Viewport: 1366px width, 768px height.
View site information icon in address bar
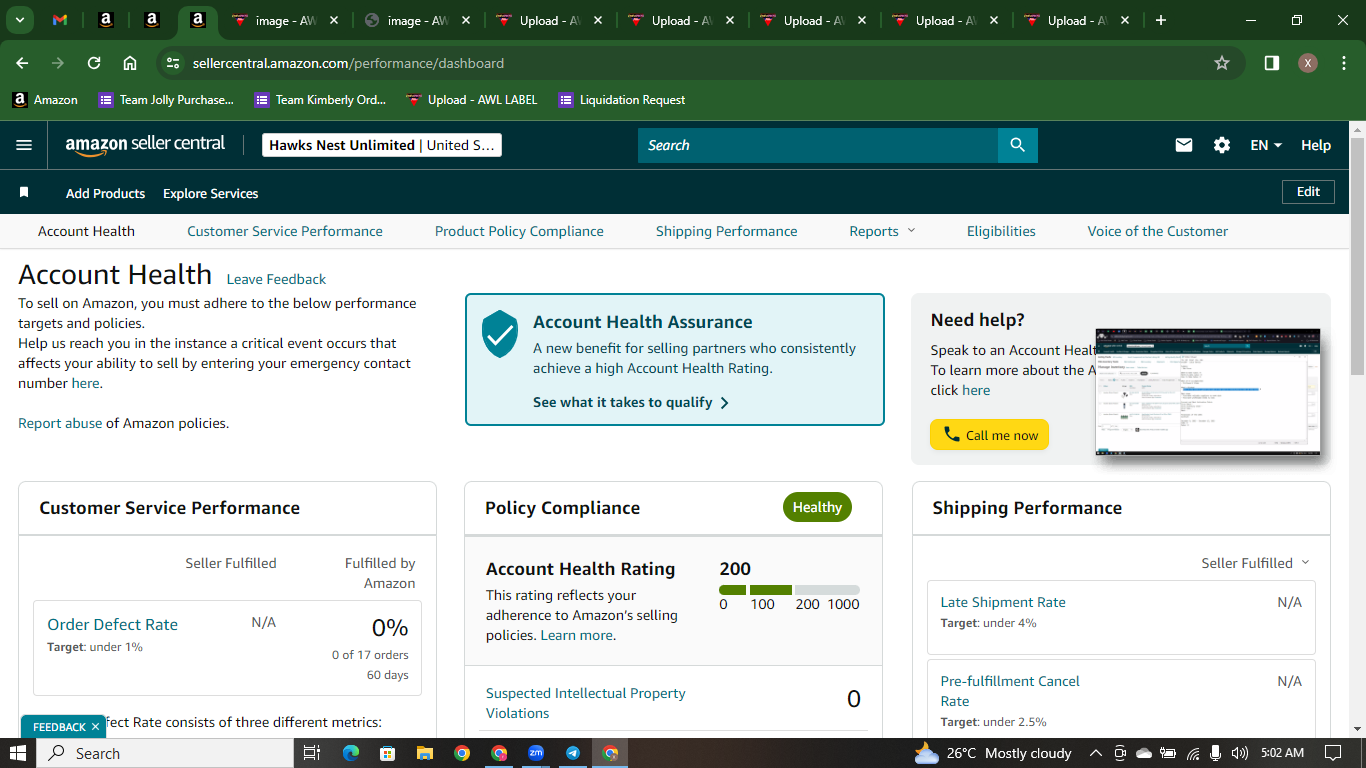(173, 63)
